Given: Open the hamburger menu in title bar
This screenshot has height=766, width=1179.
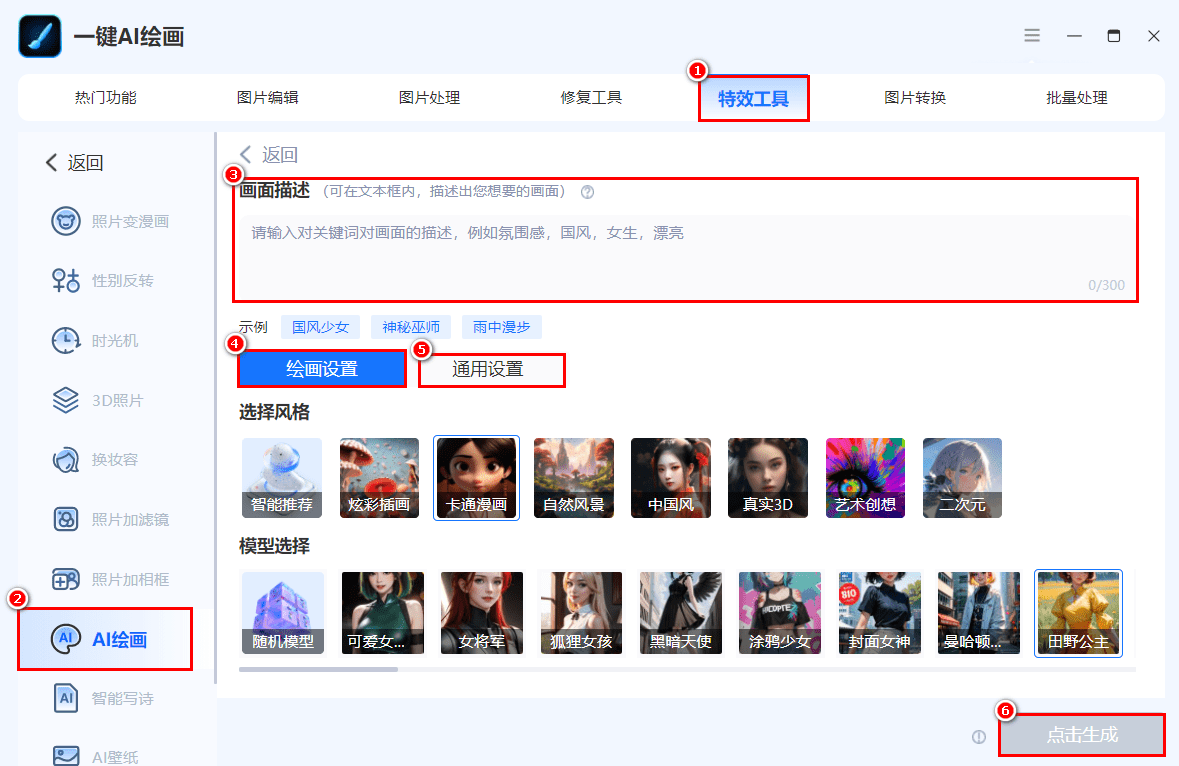Looking at the screenshot, I should 1032,35.
